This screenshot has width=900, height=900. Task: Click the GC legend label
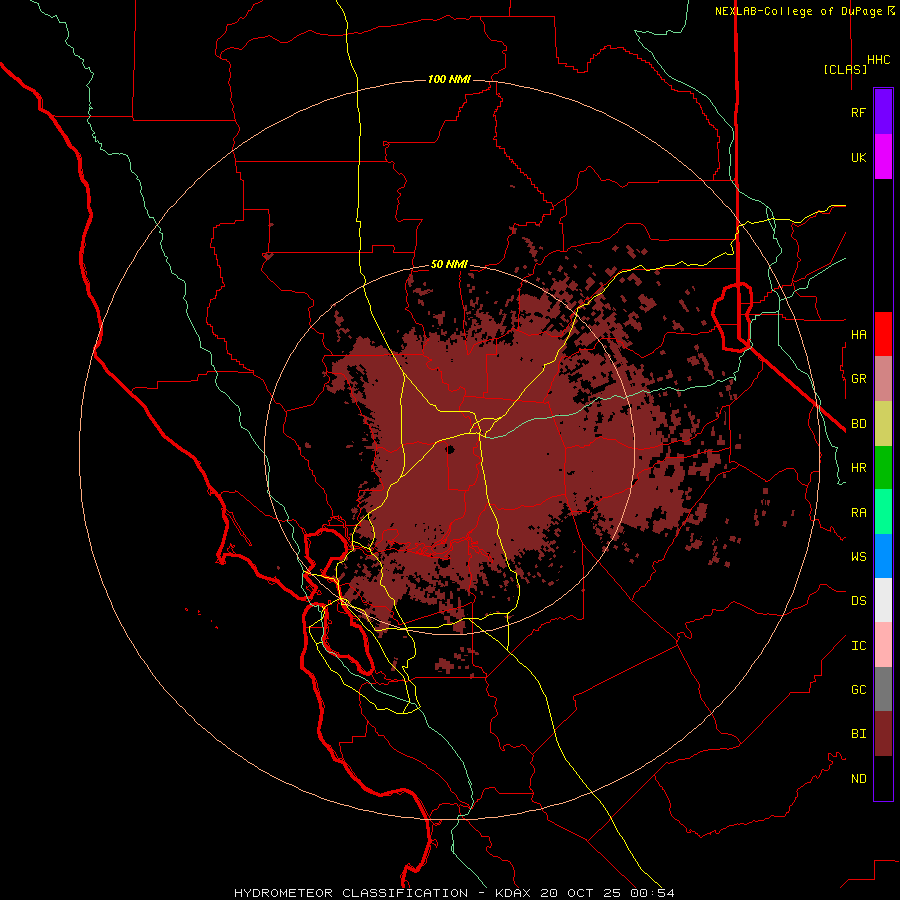tap(858, 689)
